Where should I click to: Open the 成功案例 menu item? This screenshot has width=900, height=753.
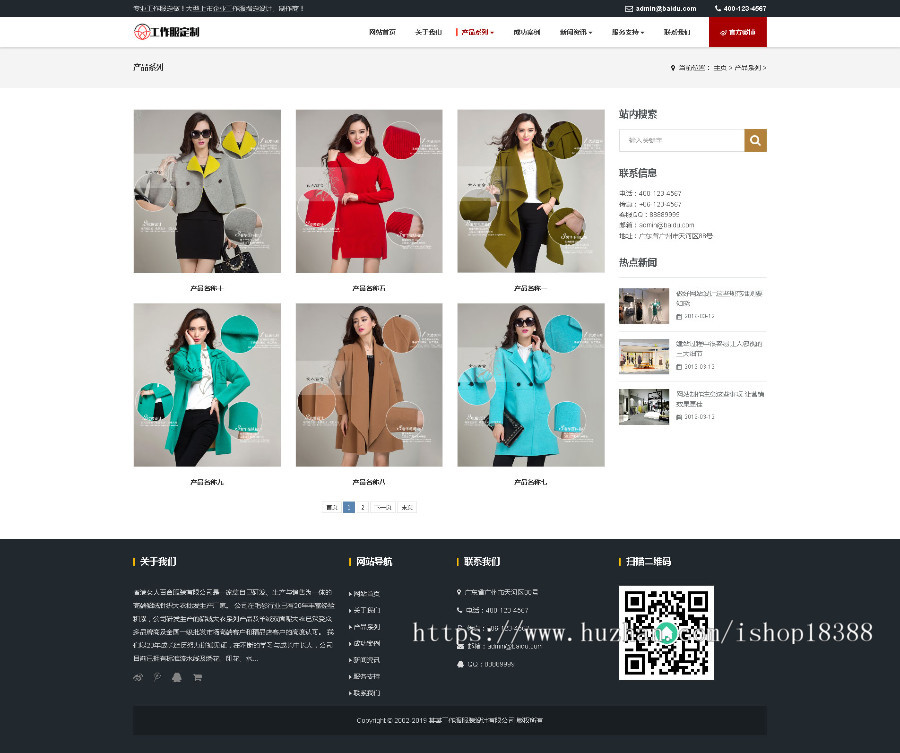pos(525,31)
